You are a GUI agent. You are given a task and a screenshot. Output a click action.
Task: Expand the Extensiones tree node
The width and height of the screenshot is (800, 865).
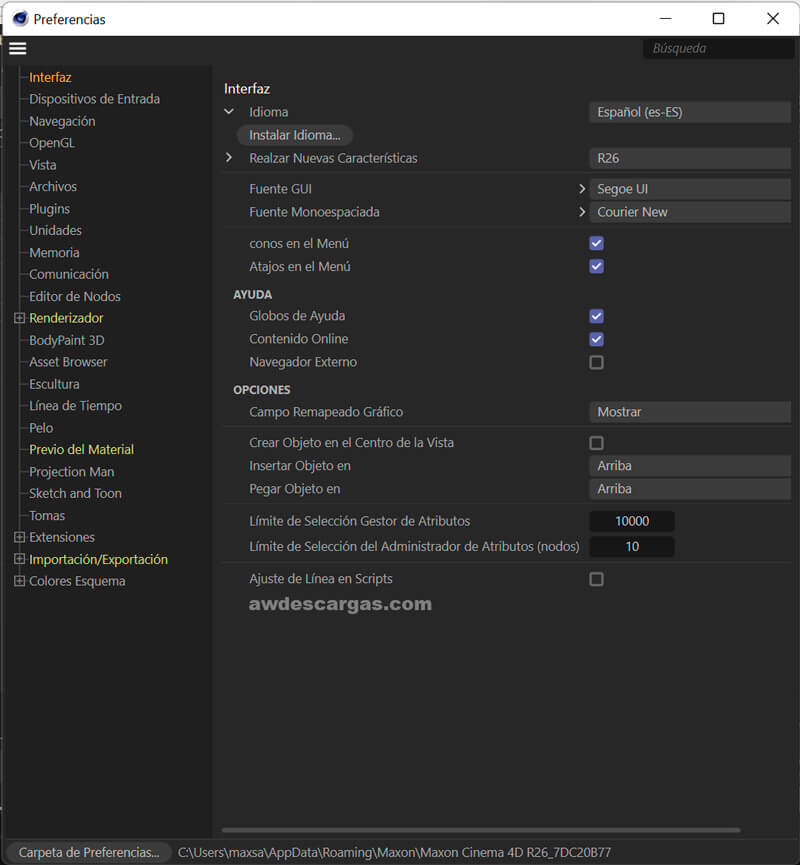click(19, 537)
